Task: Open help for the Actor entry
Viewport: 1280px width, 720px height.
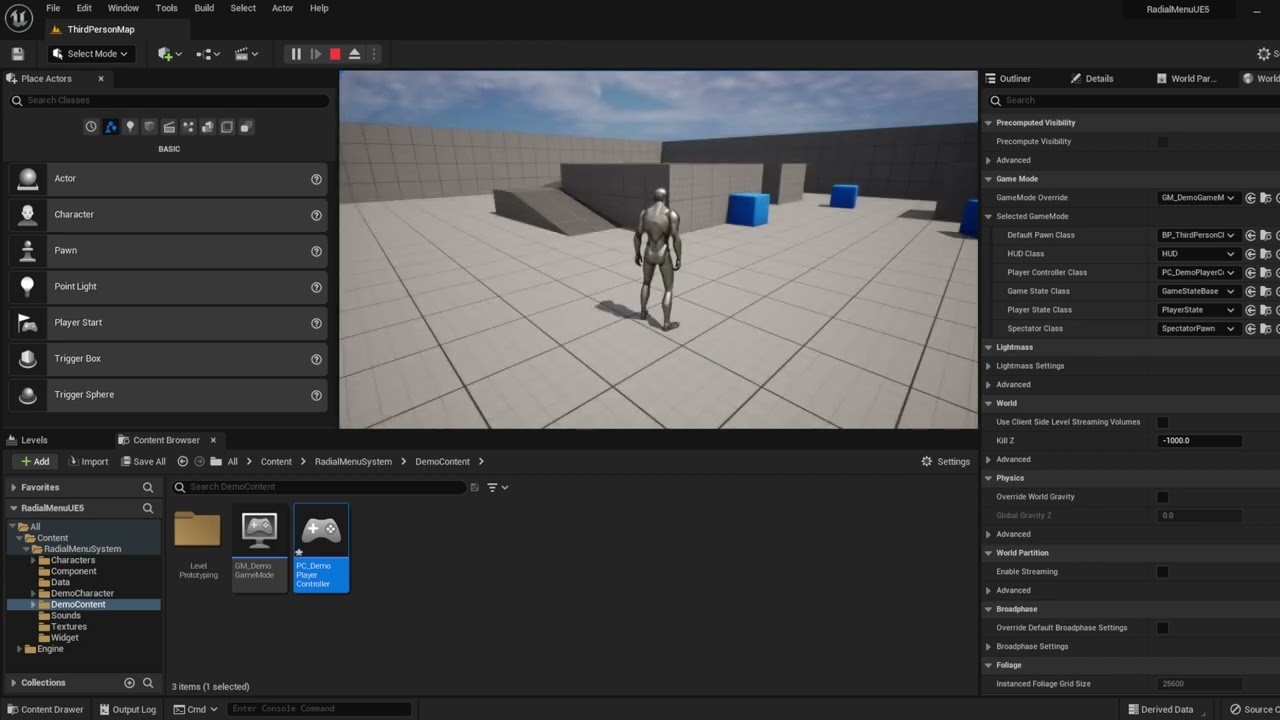Action: pos(316,179)
